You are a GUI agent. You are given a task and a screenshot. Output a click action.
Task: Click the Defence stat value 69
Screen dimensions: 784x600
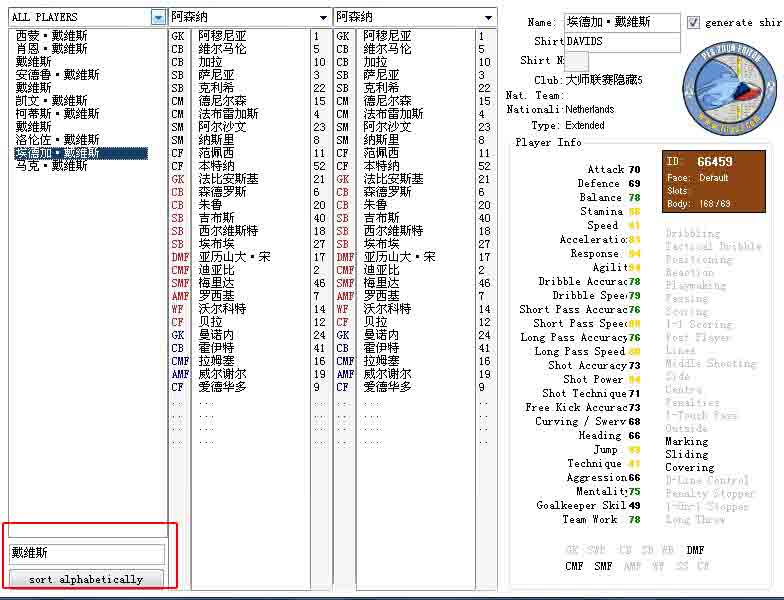pyautogui.click(x=634, y=184)
